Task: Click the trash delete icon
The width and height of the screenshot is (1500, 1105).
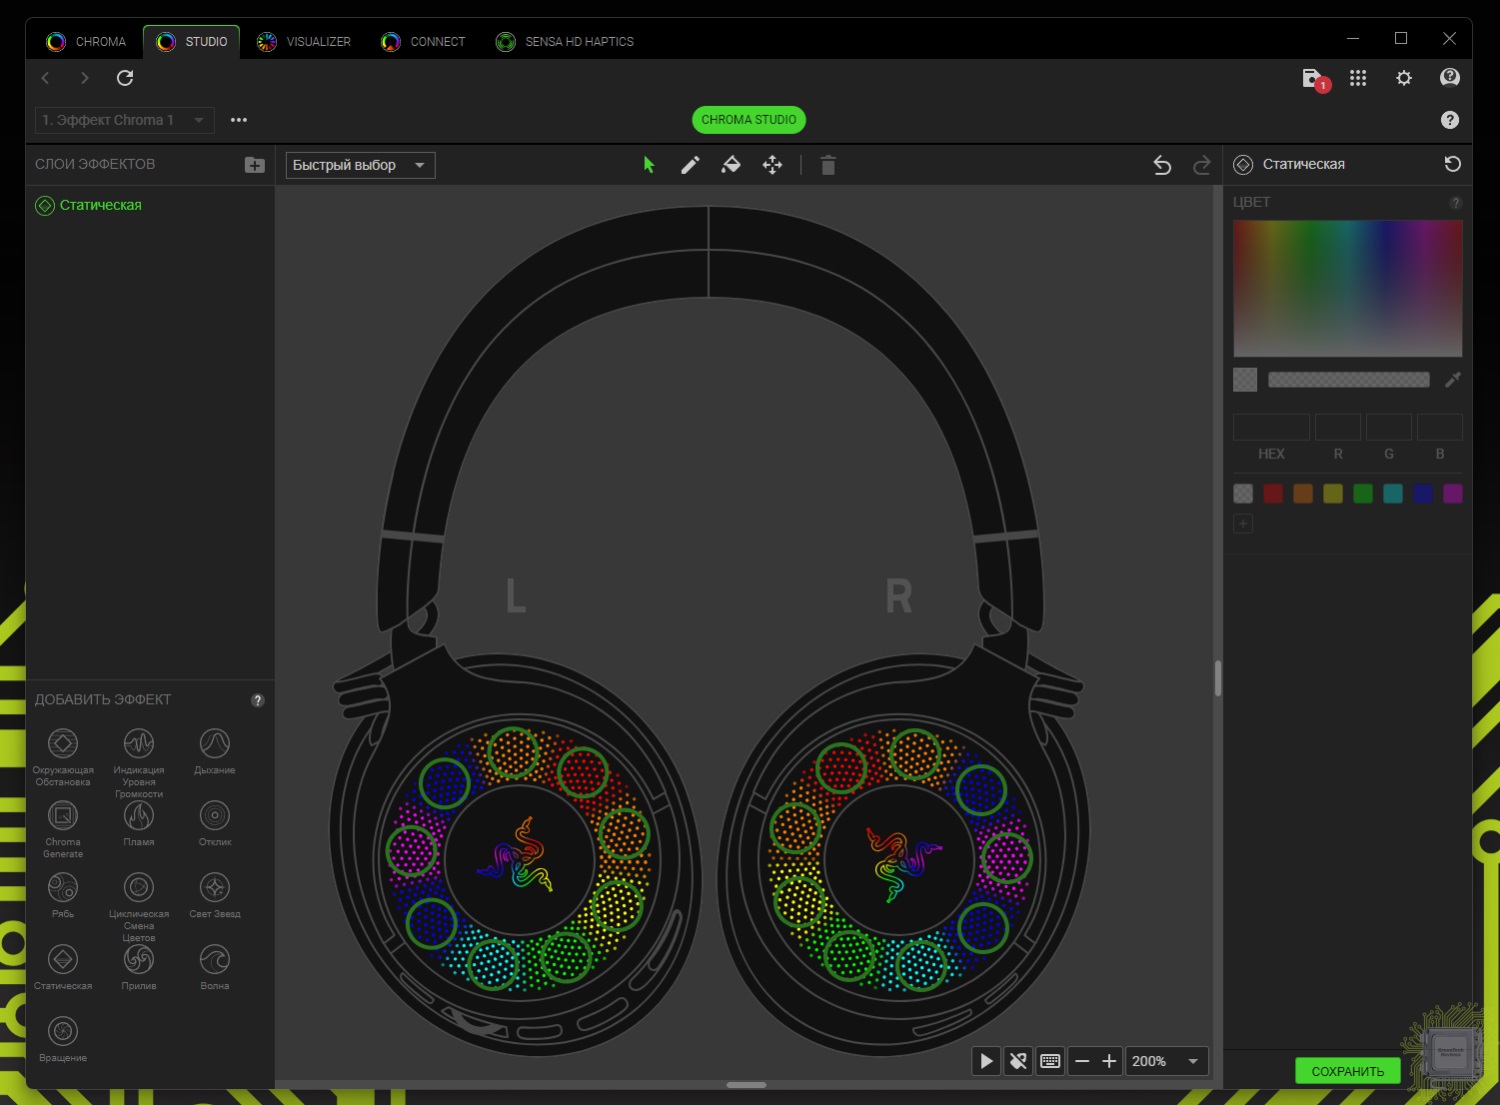Action: (828, 165)
